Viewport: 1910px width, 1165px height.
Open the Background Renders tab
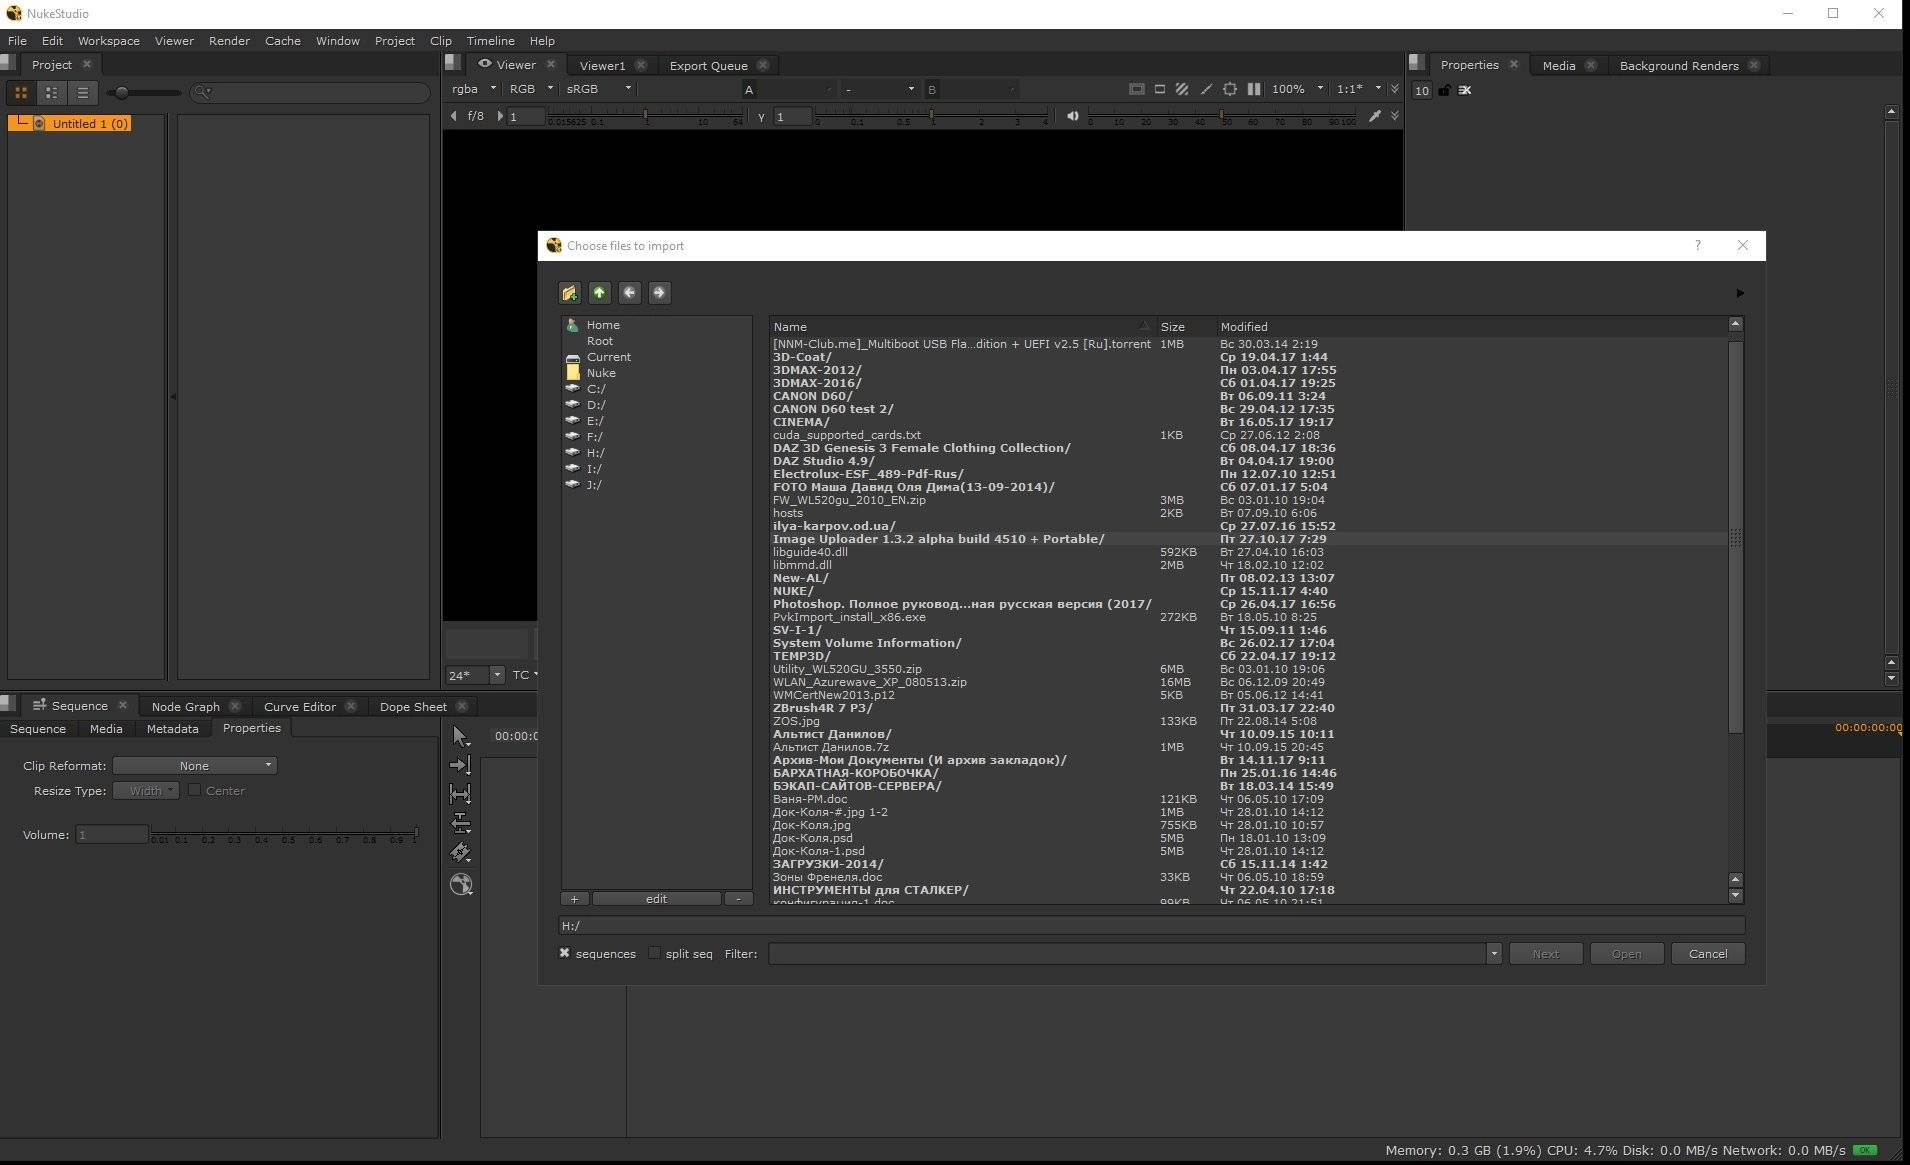[x=1679, y=65]
